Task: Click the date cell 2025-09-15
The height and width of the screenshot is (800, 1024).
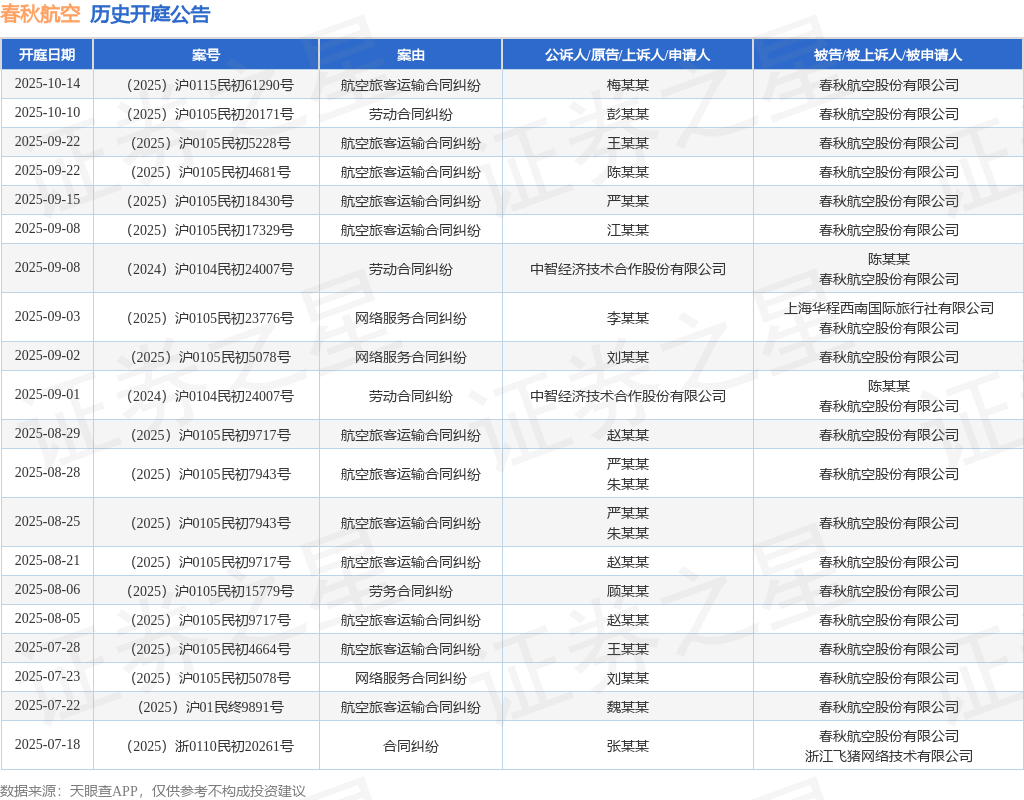Action: [47, 199]
